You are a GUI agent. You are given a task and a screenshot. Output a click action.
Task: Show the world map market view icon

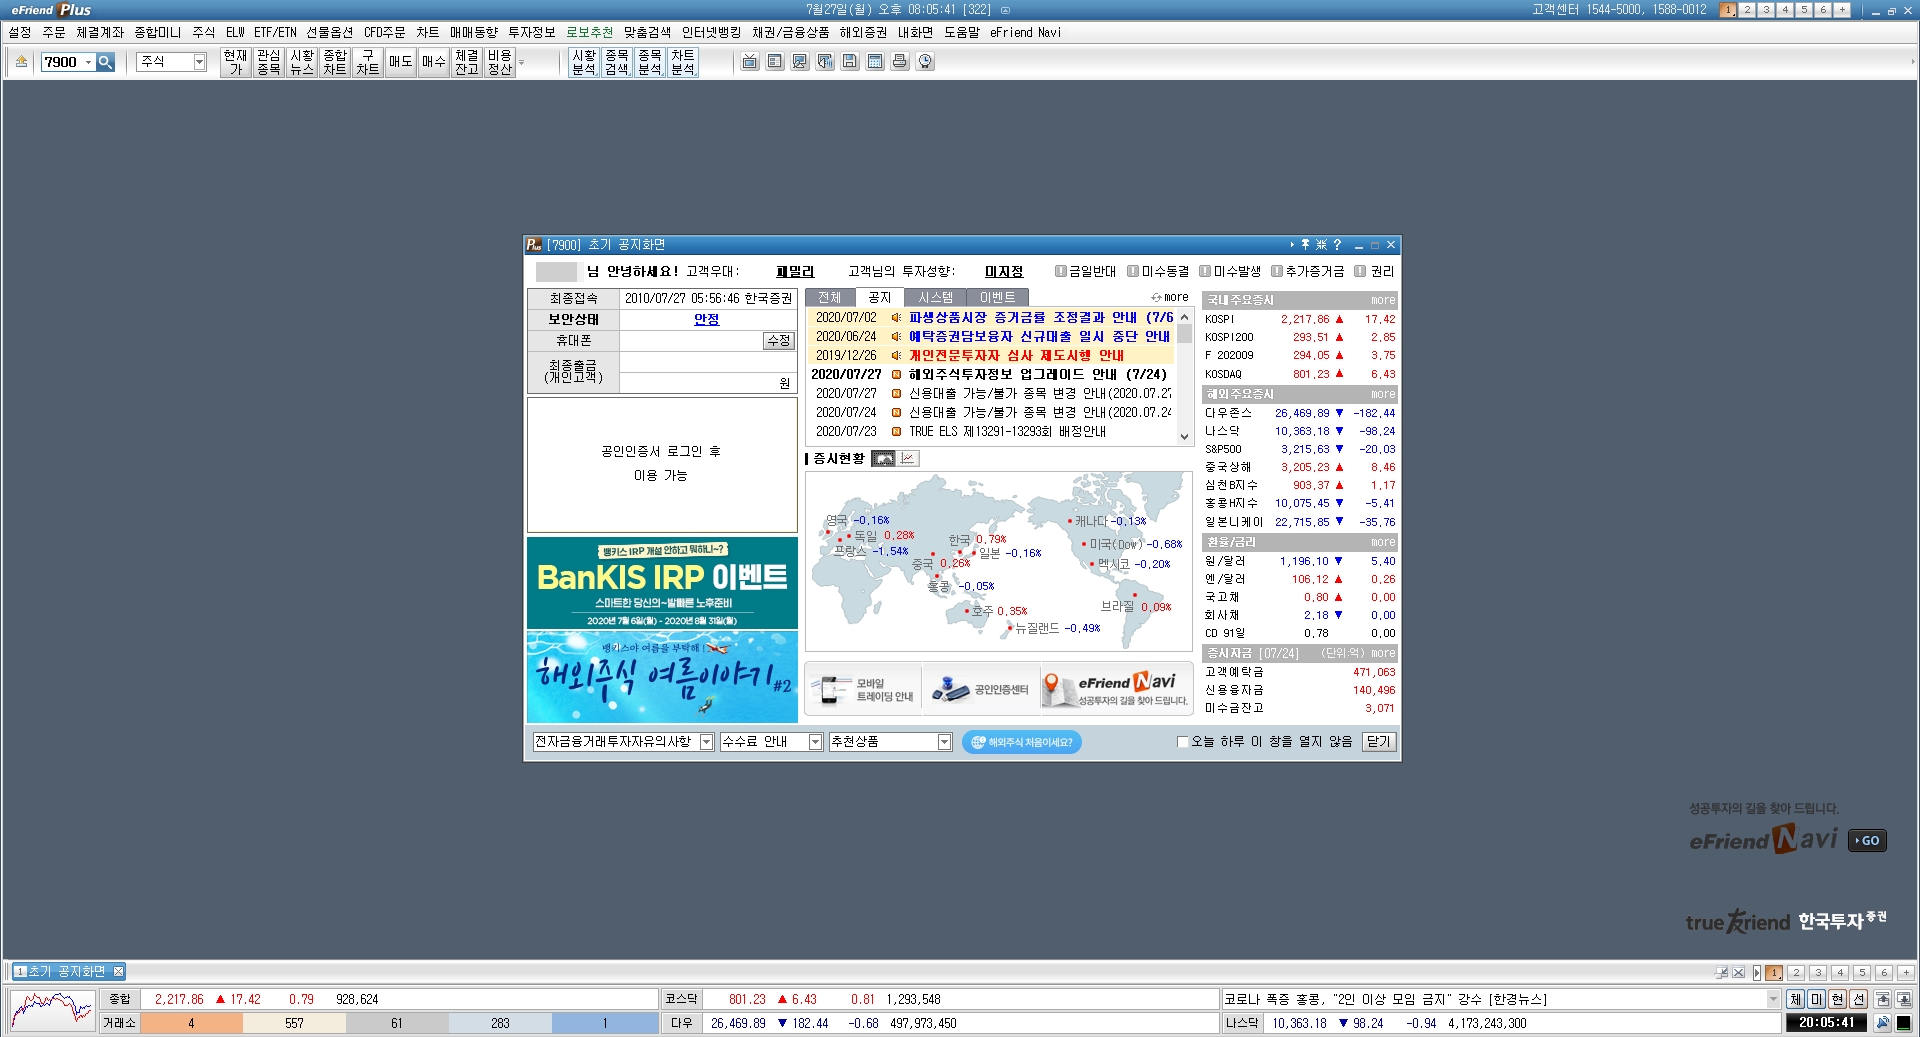[883, 458]
